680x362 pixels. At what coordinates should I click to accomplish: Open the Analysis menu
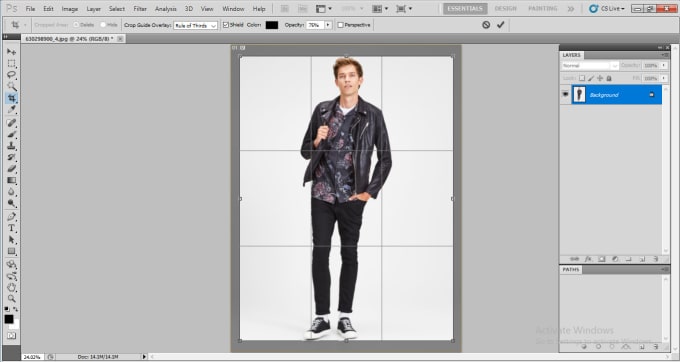click(166, 9)
